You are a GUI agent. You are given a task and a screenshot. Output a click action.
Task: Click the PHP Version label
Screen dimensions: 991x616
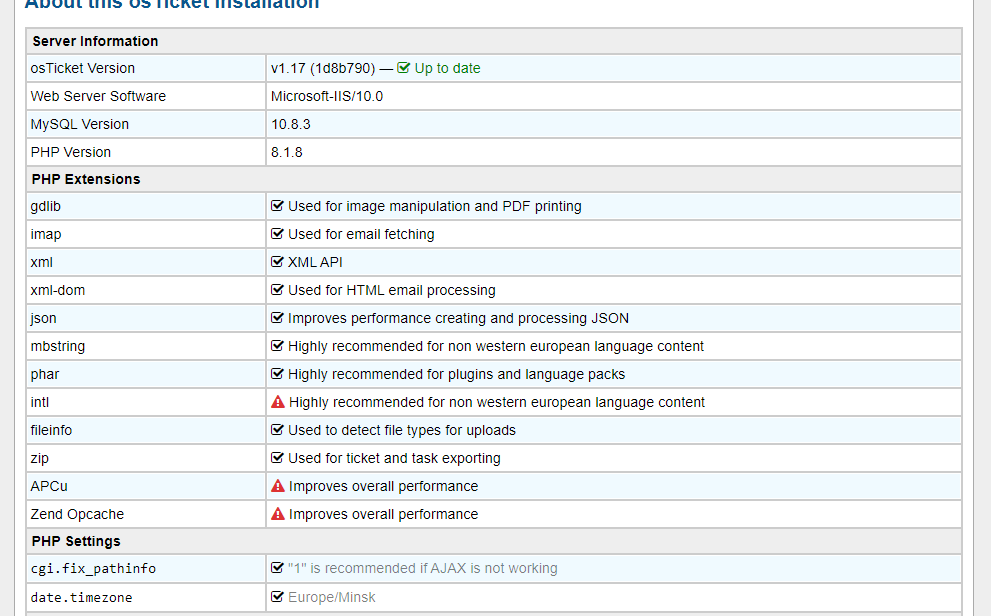tap(71, 152)
